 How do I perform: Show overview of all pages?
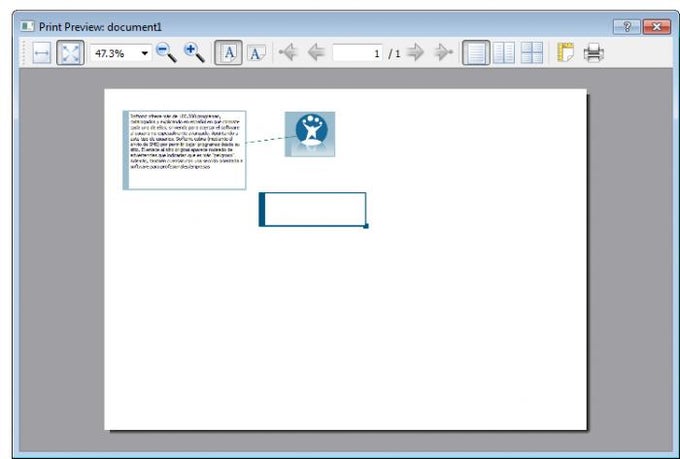coord(532,53)
